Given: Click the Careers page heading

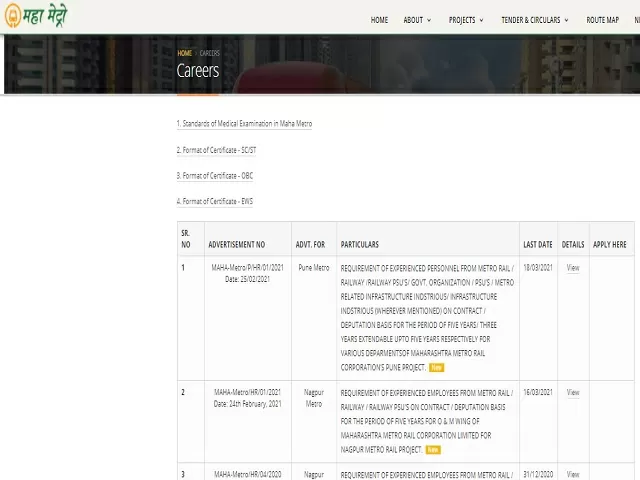Looking at the screenshot, I should click(x=198, y=71).
